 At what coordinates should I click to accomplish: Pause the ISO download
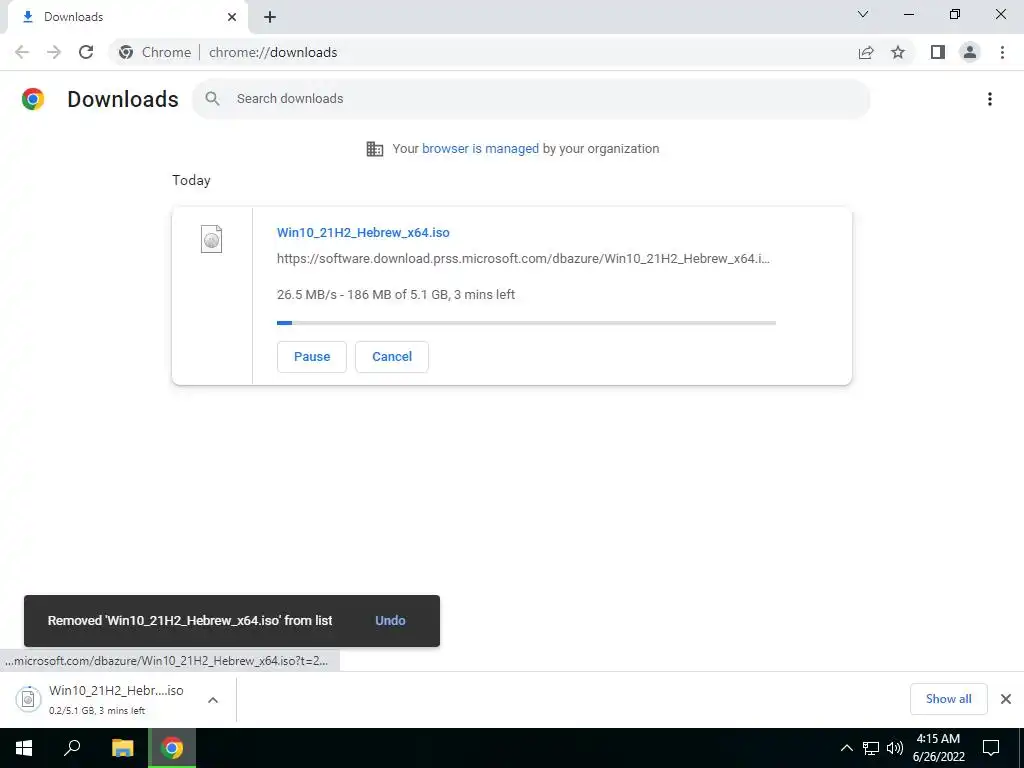pos(312,357)
